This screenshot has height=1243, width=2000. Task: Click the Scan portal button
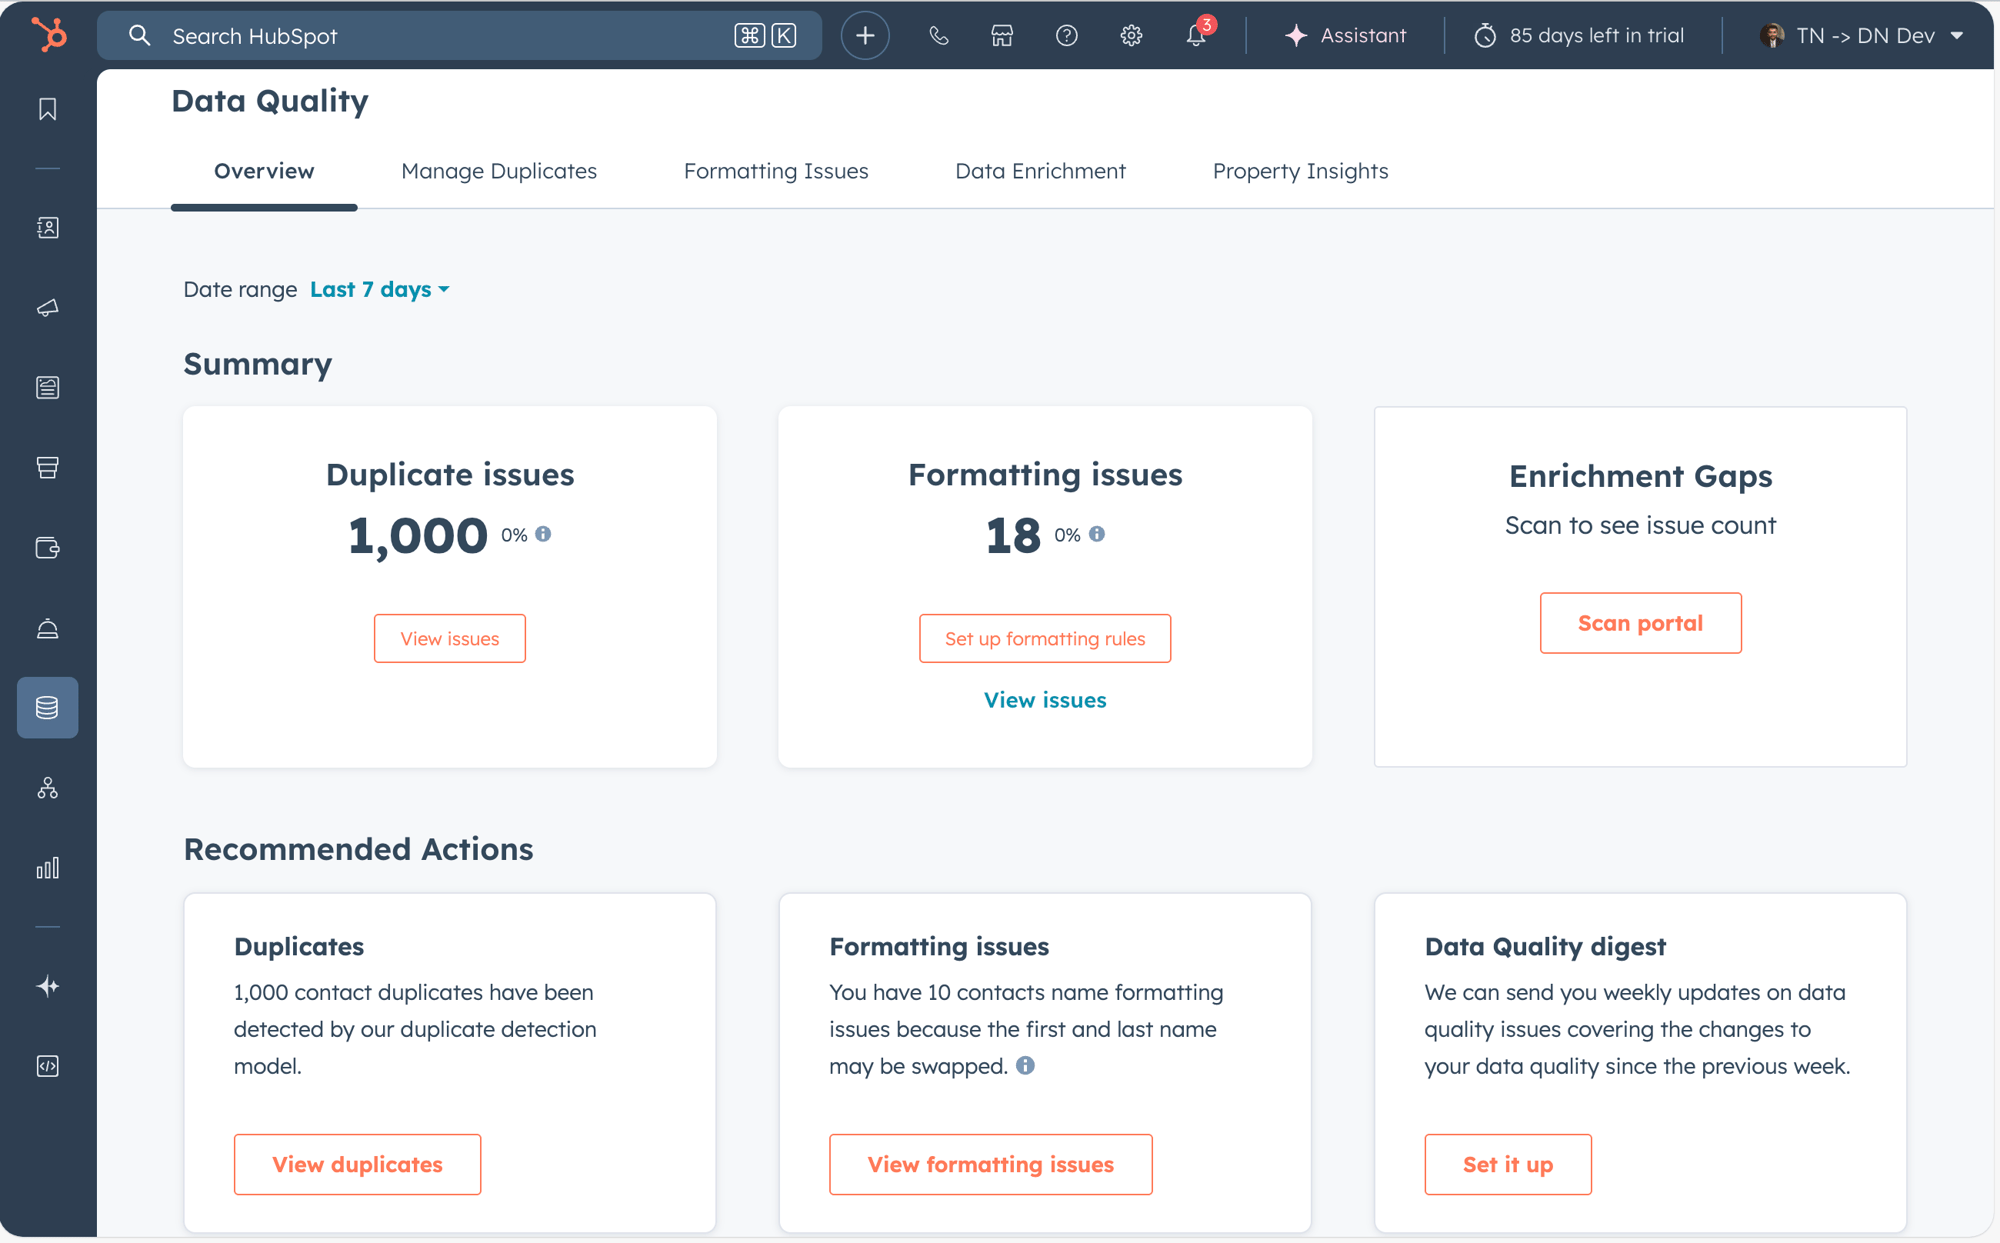point(1640,622)
